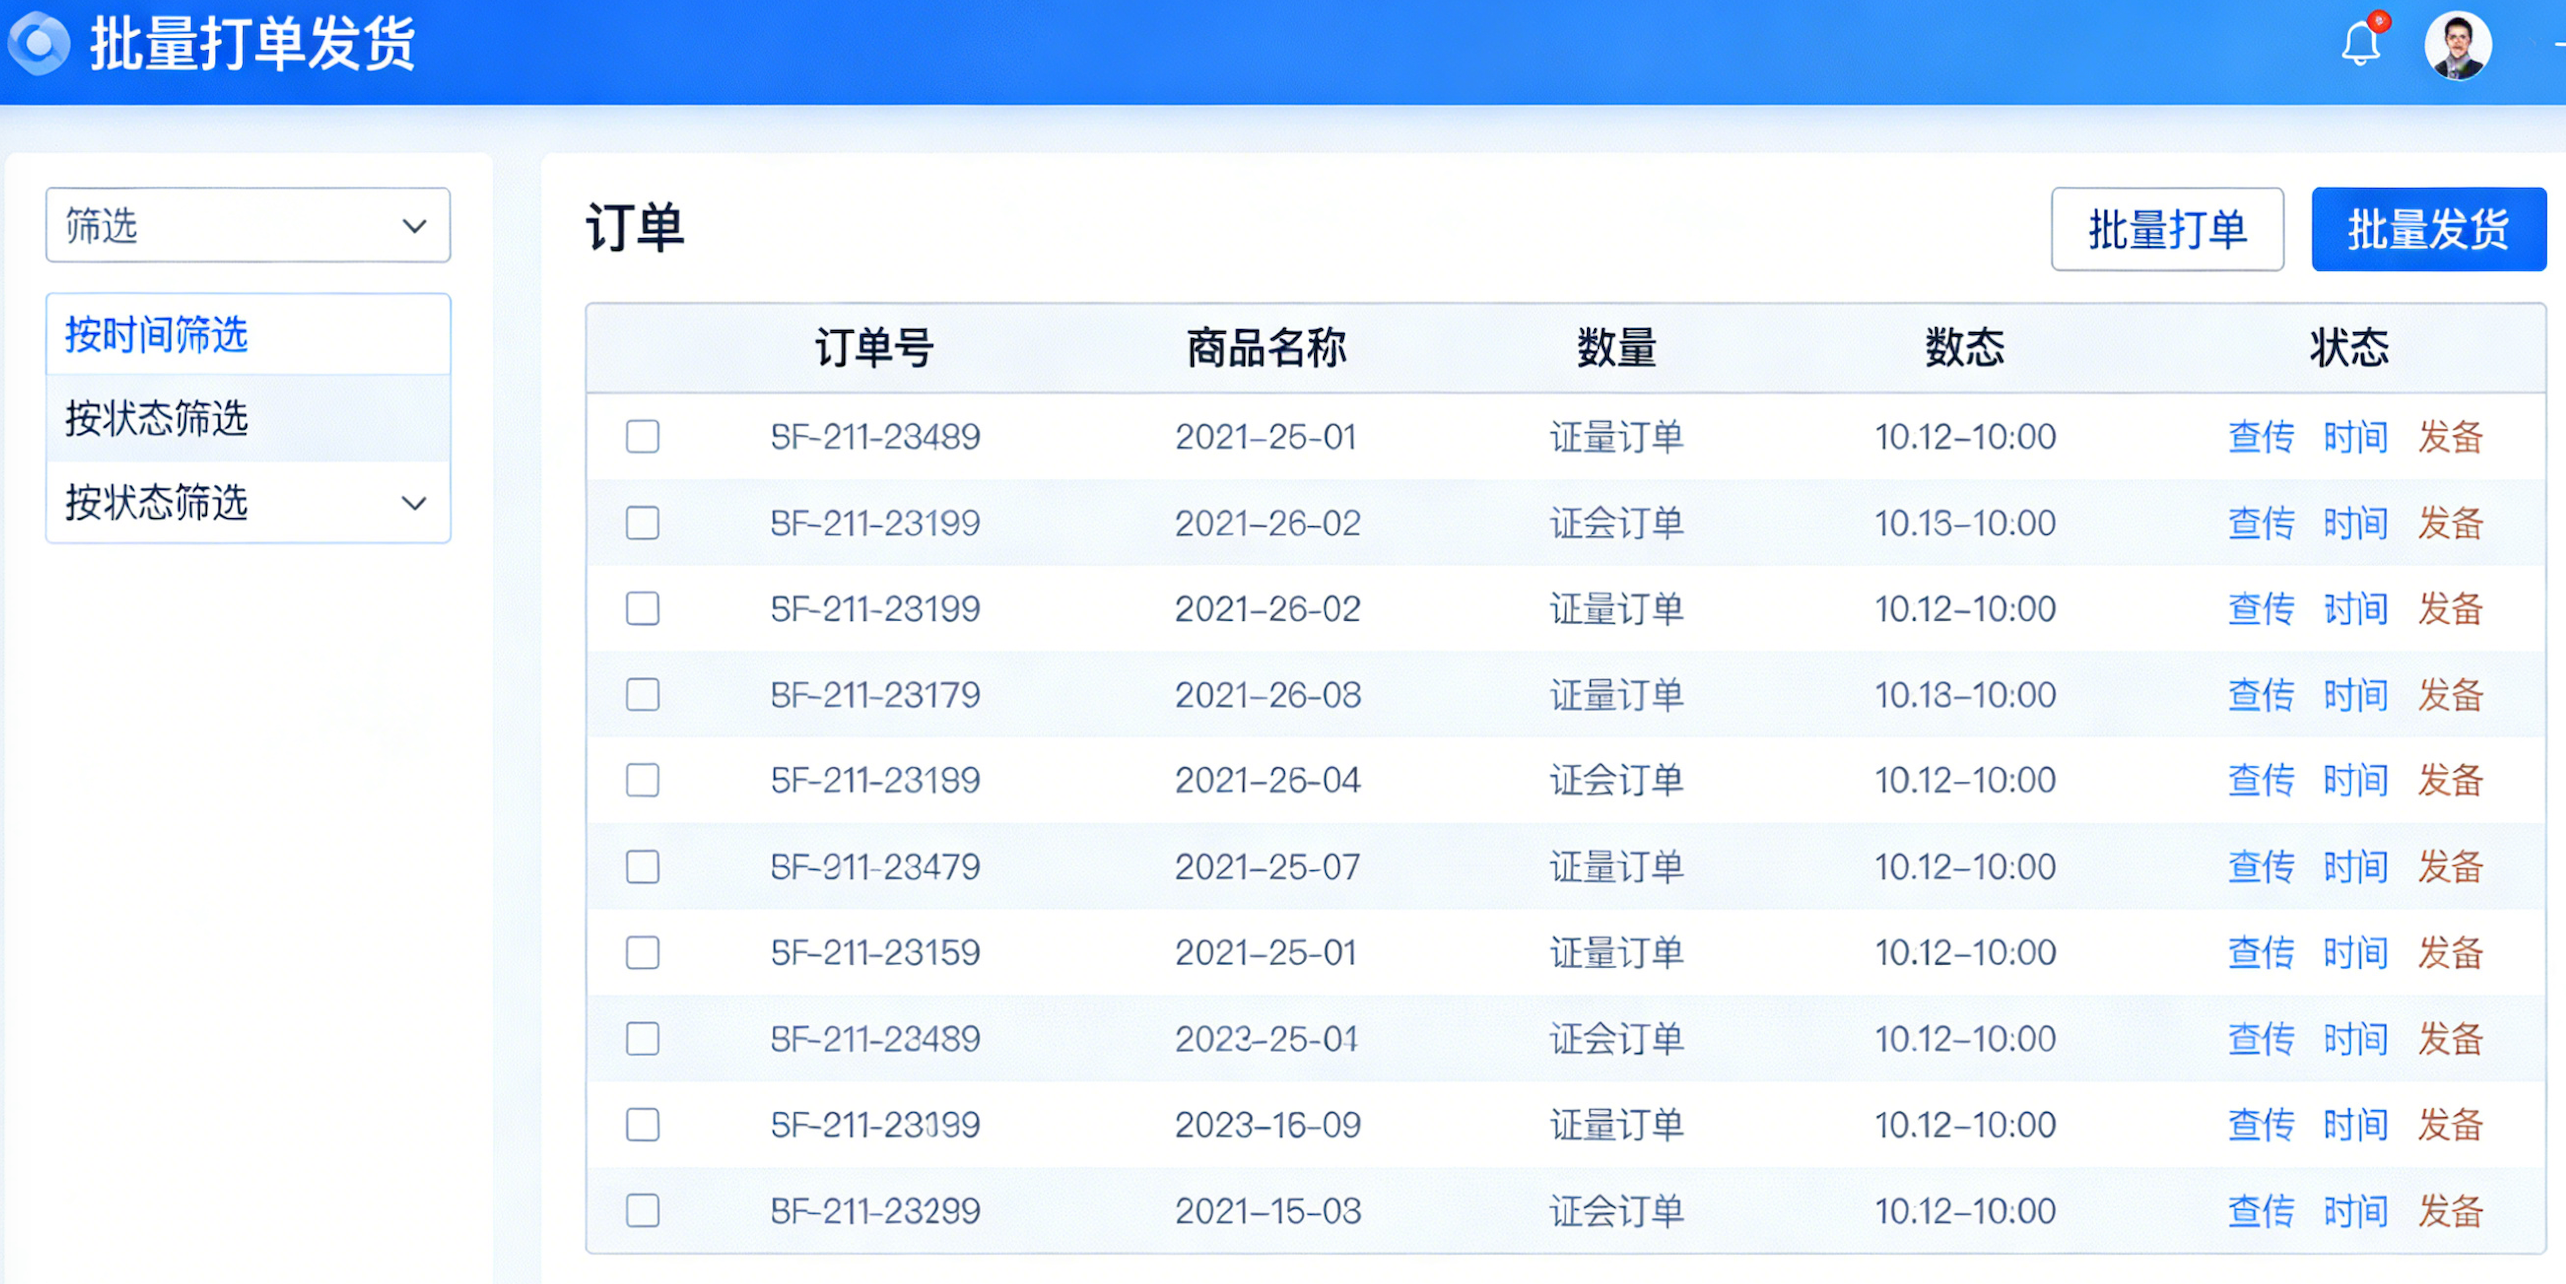Check the box for order SF-211-23159

(642, 953)
